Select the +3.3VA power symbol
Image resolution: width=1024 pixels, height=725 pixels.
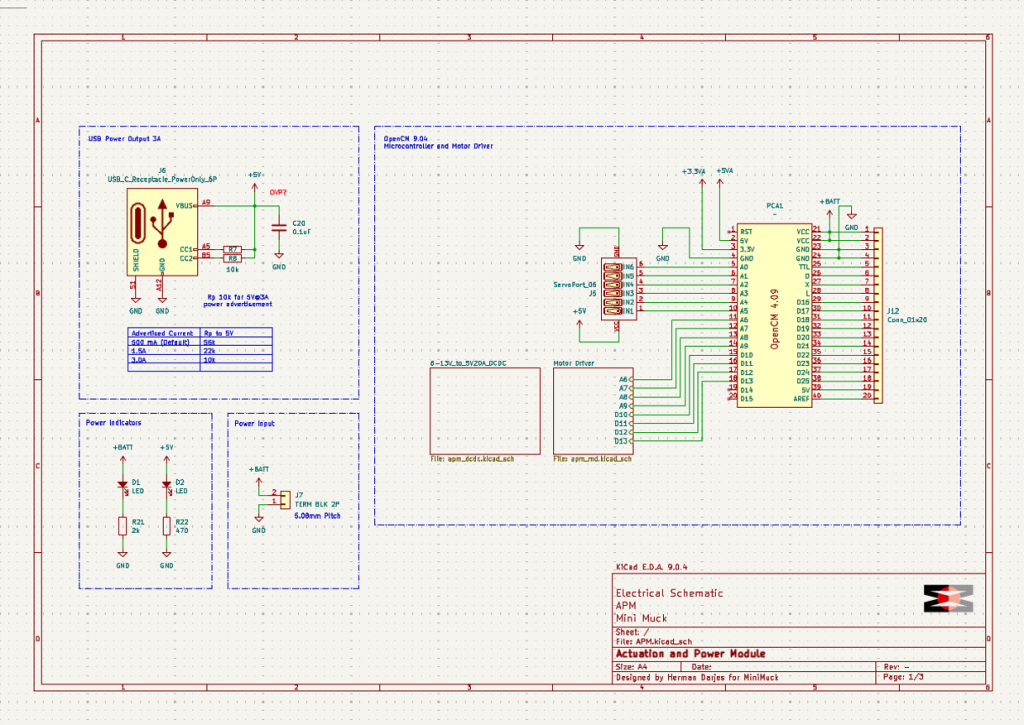pyautogui.click(x=693, y=172)
